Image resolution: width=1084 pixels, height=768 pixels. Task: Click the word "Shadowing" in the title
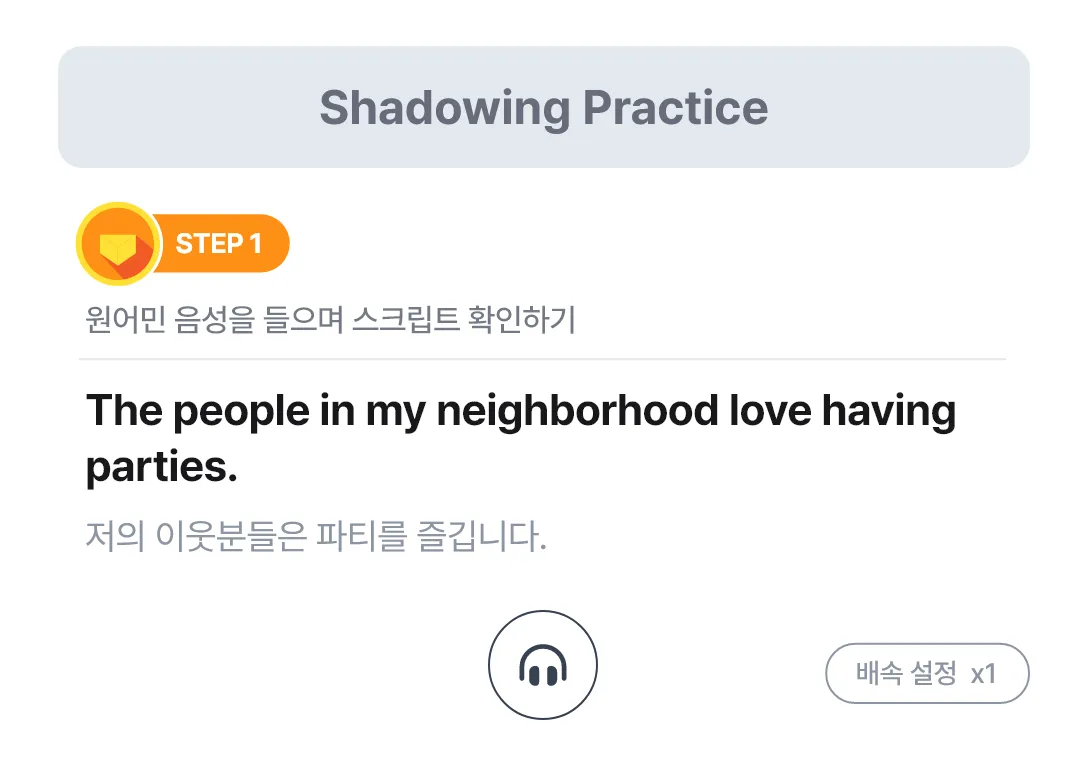click(444, 107)
